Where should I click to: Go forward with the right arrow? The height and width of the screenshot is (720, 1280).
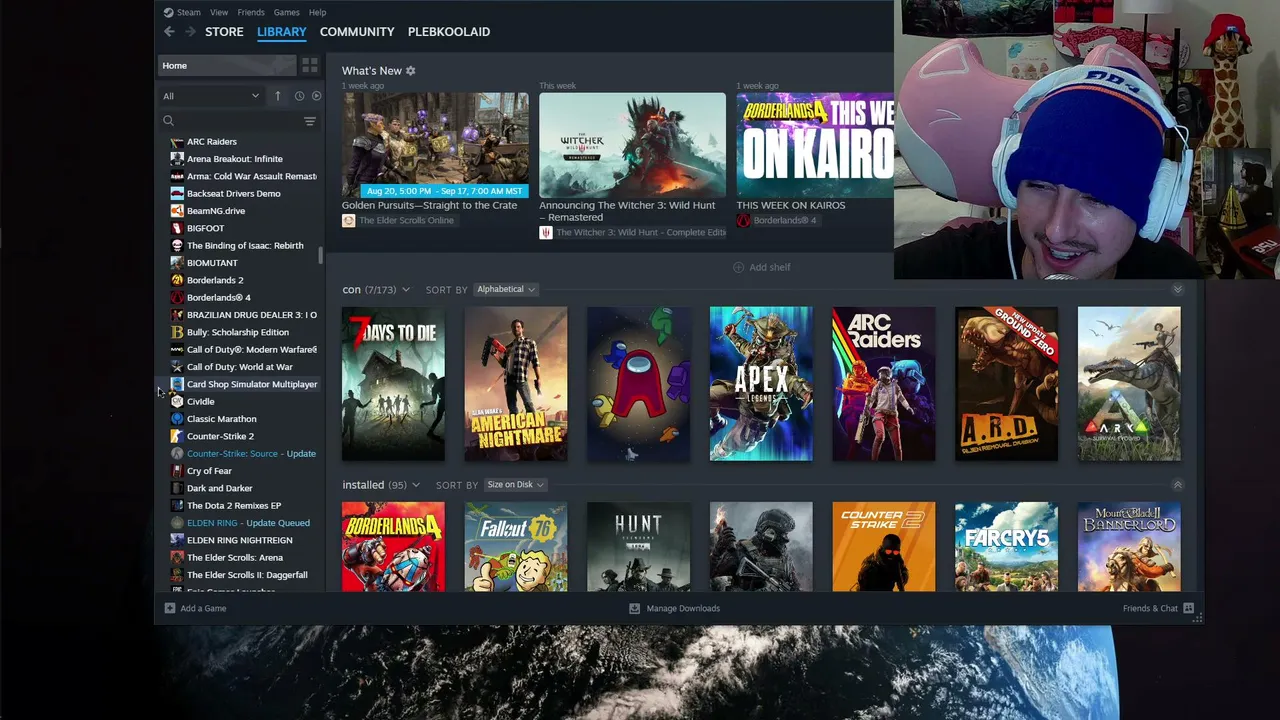click(190, 32)
